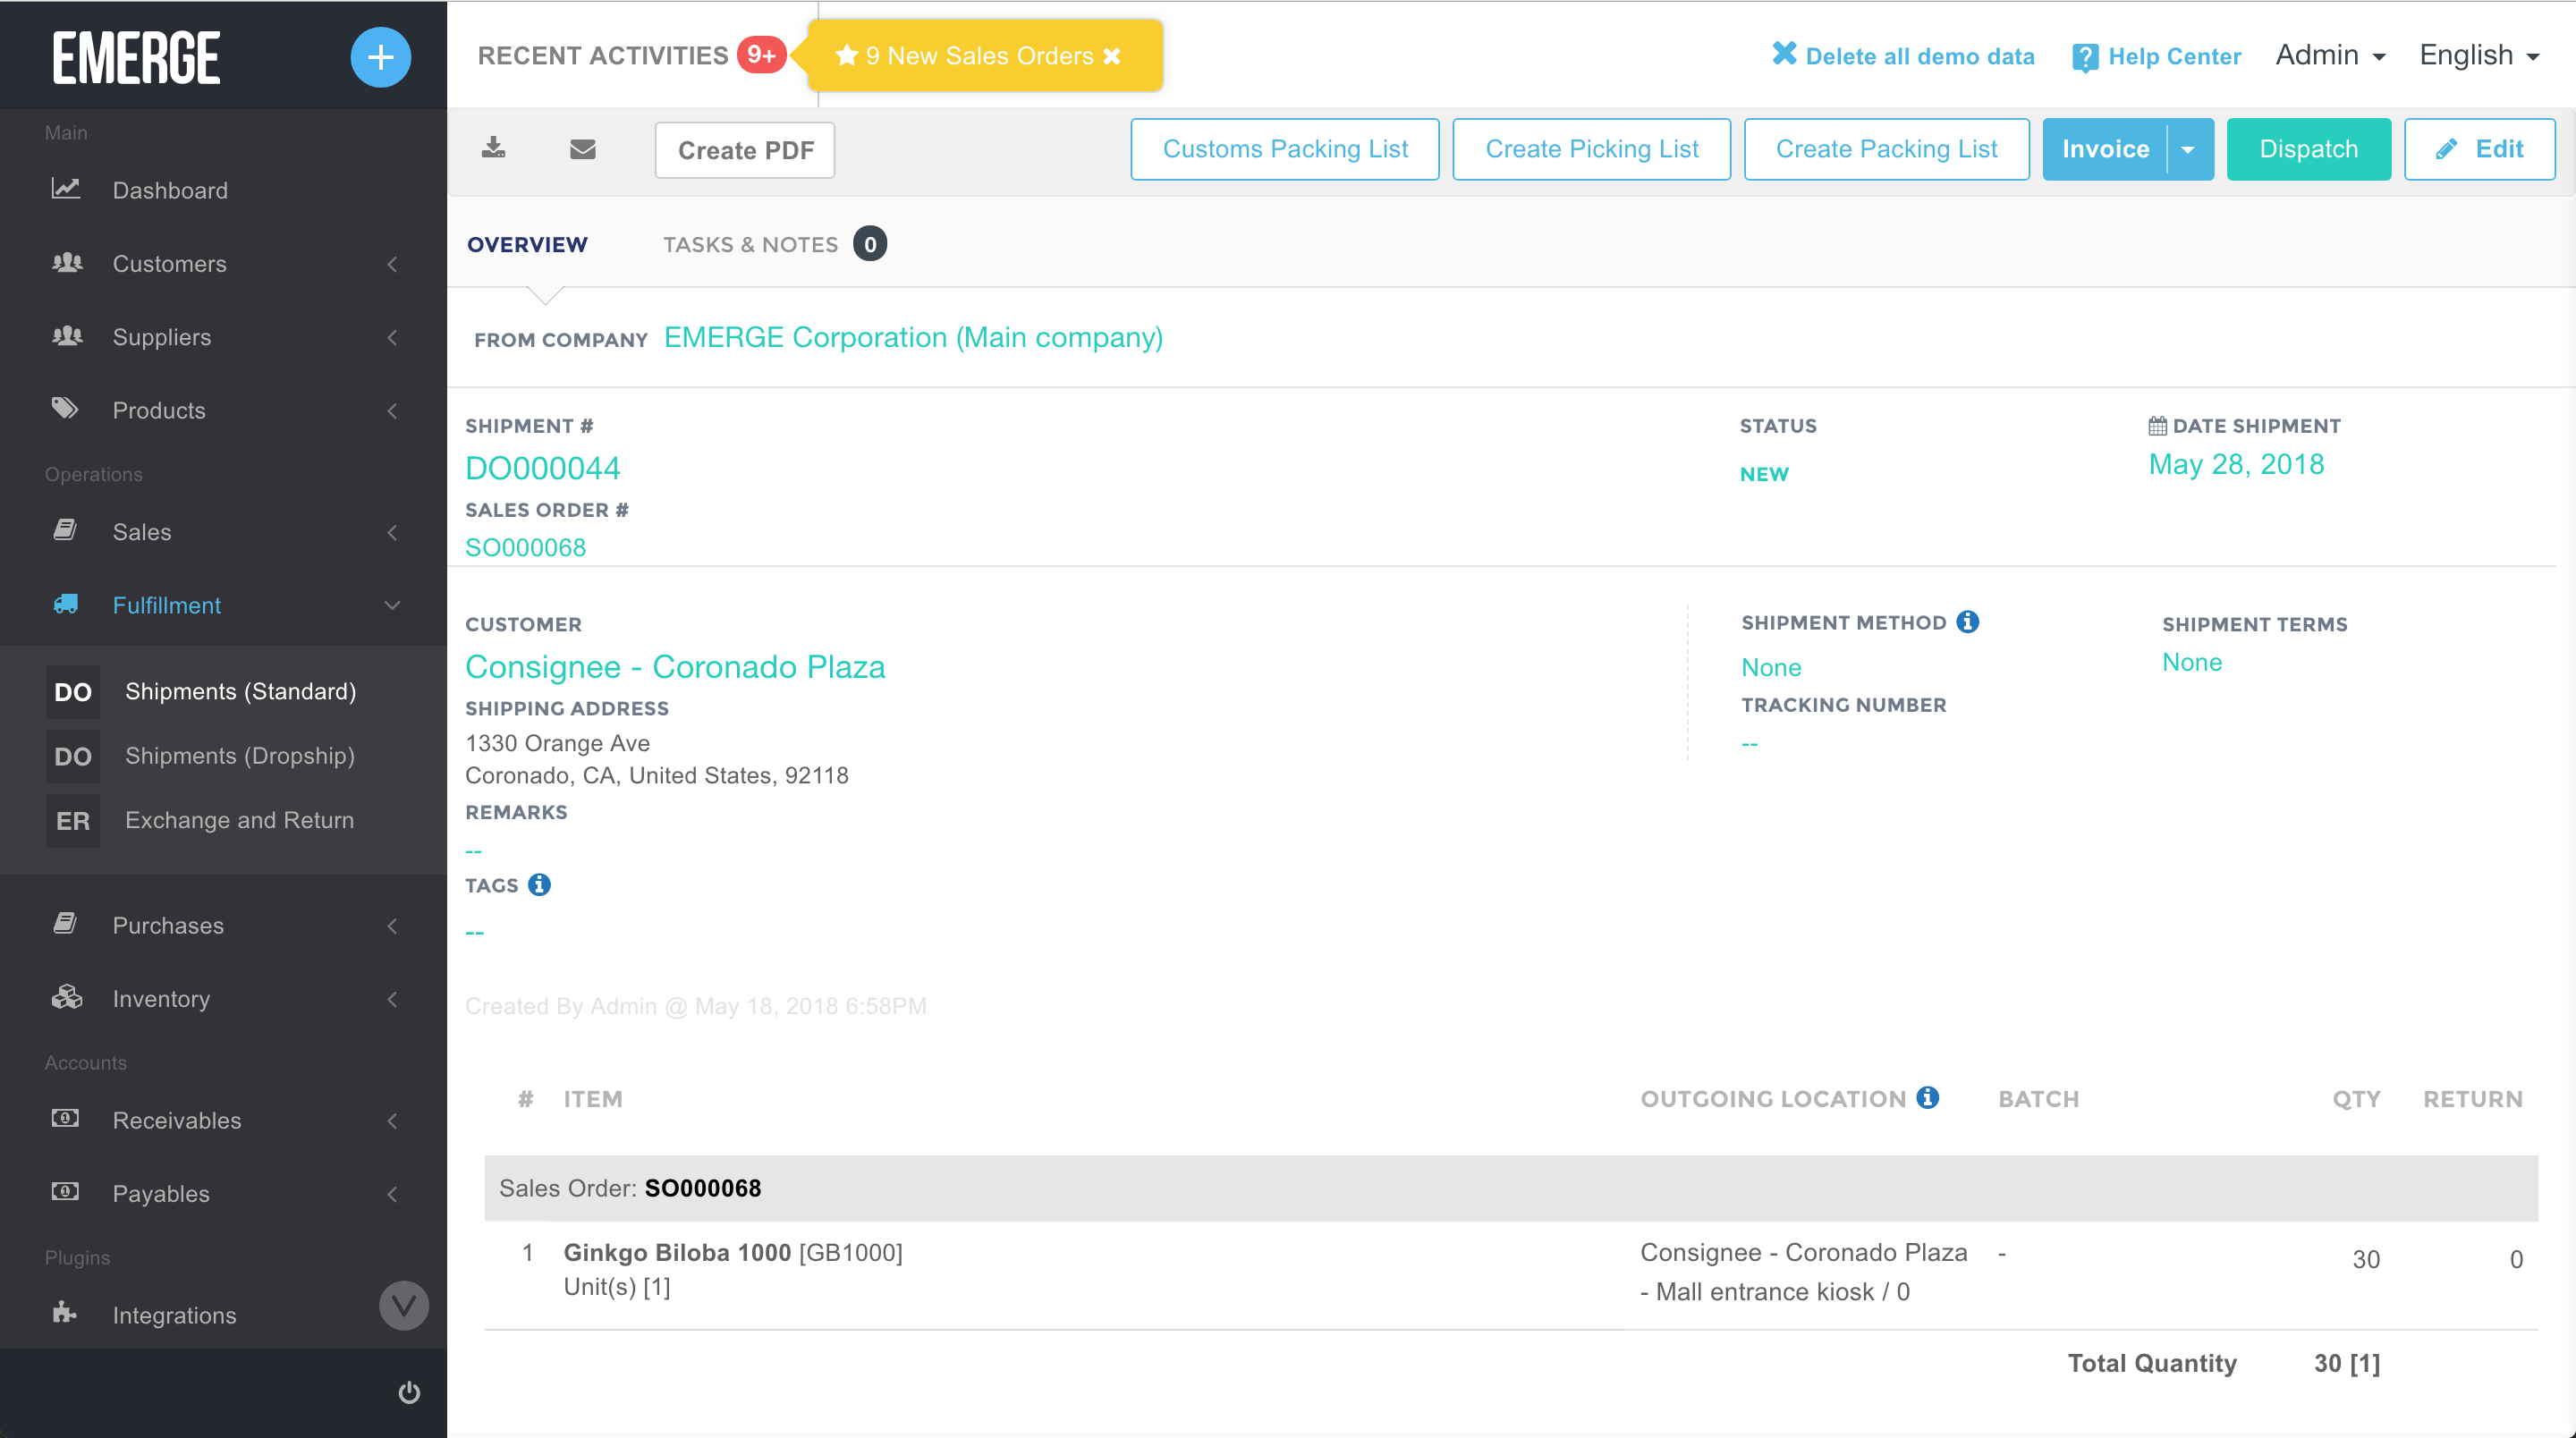Open the Admin user dropdown

[2330, 55]
